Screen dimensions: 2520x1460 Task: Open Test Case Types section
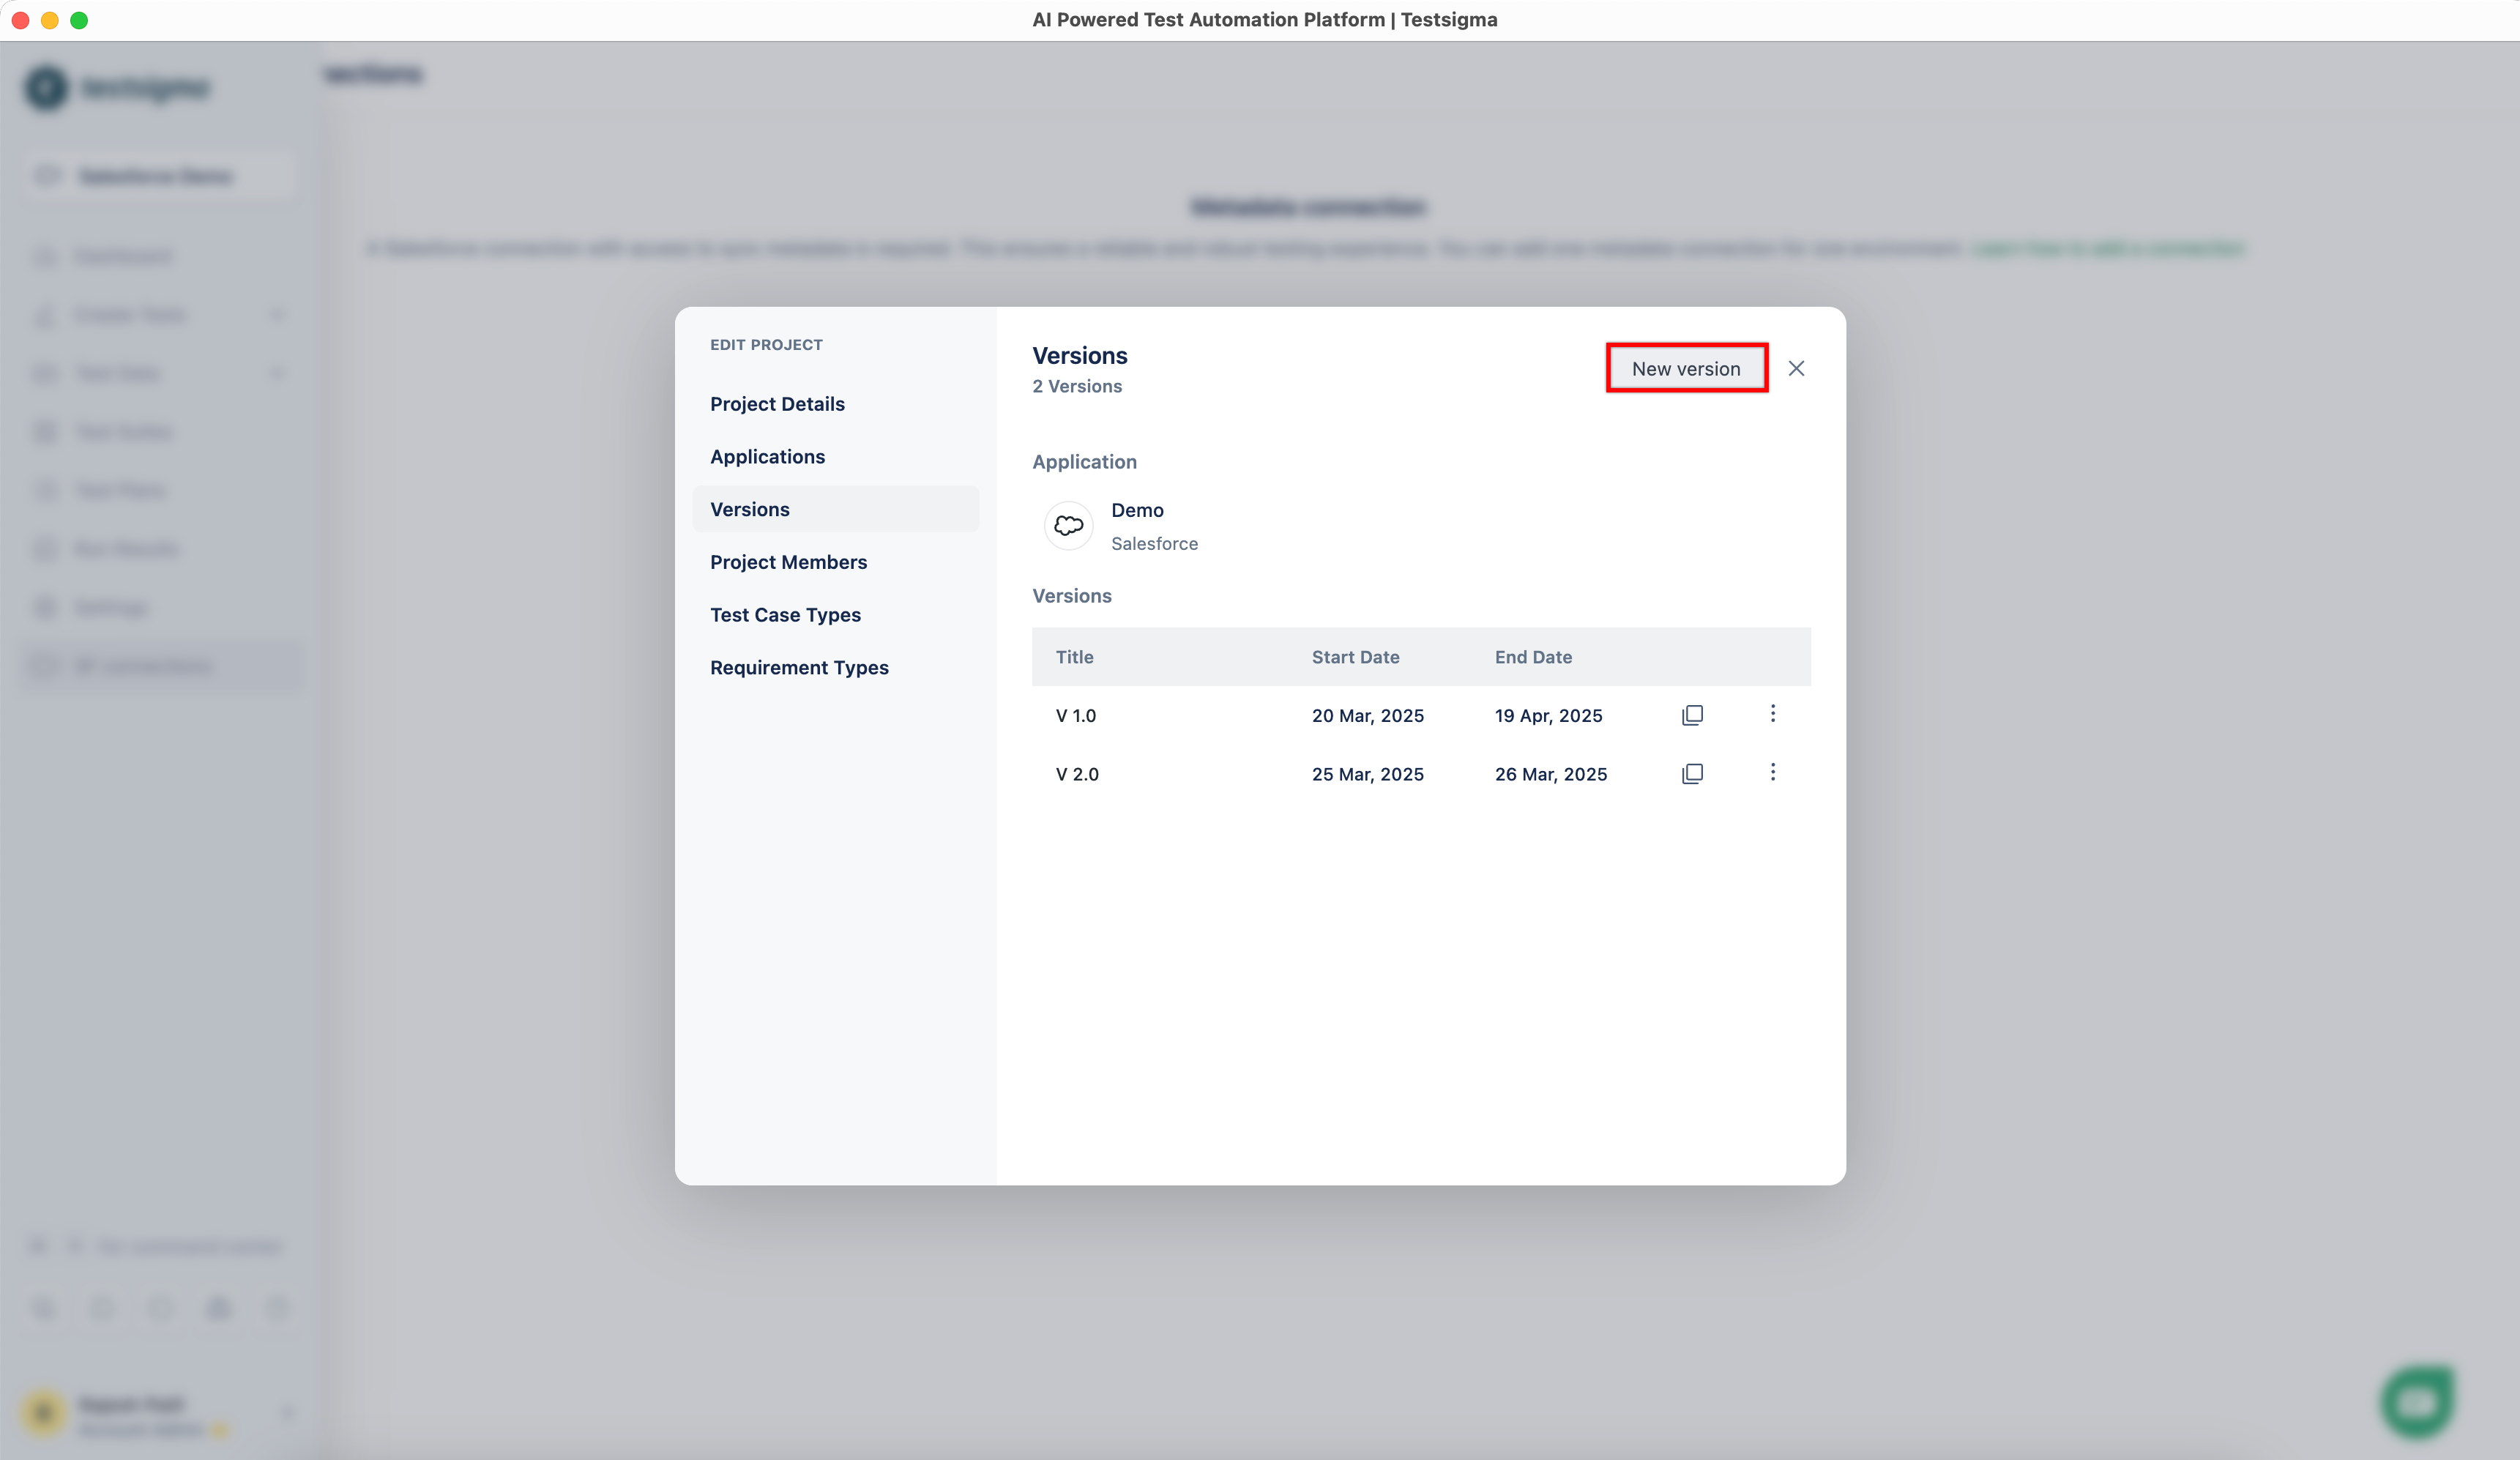(785, 615)
